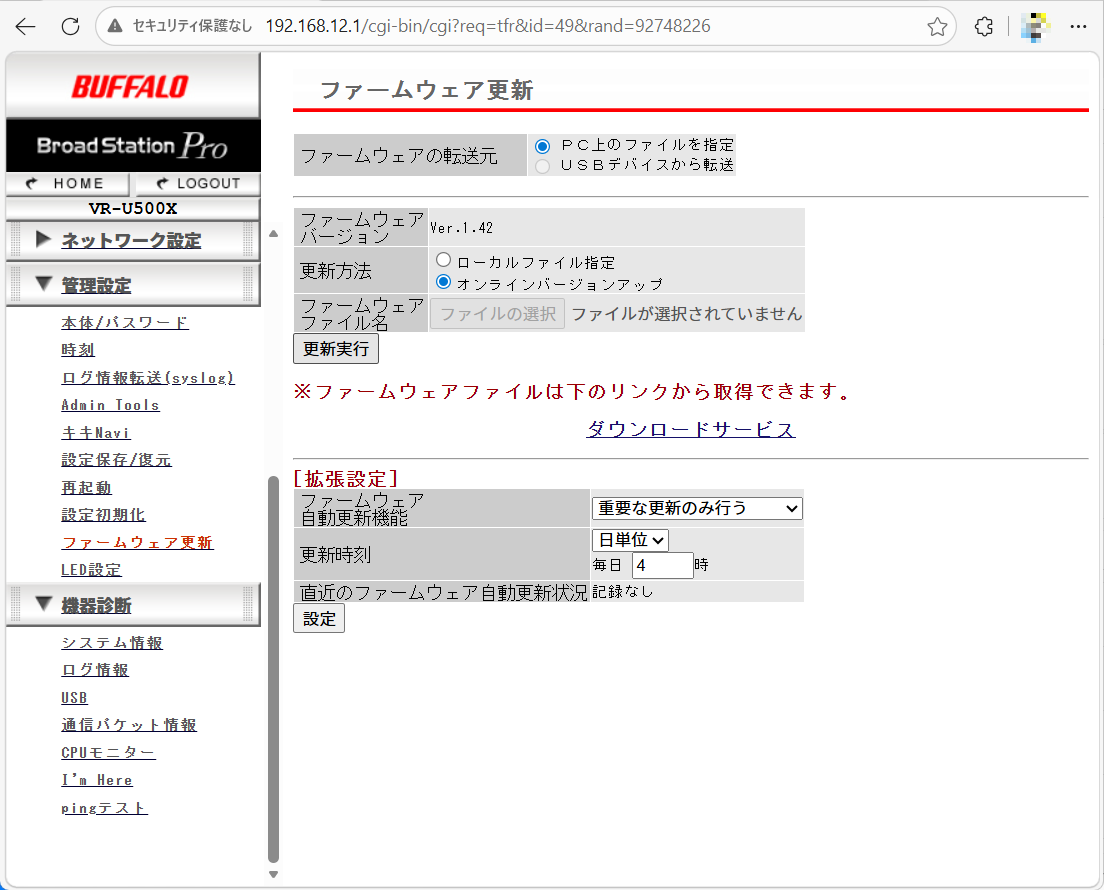Expand the ネットワーク設定 menu section
The image size is (1104, 890).
(x=131, y=241)
